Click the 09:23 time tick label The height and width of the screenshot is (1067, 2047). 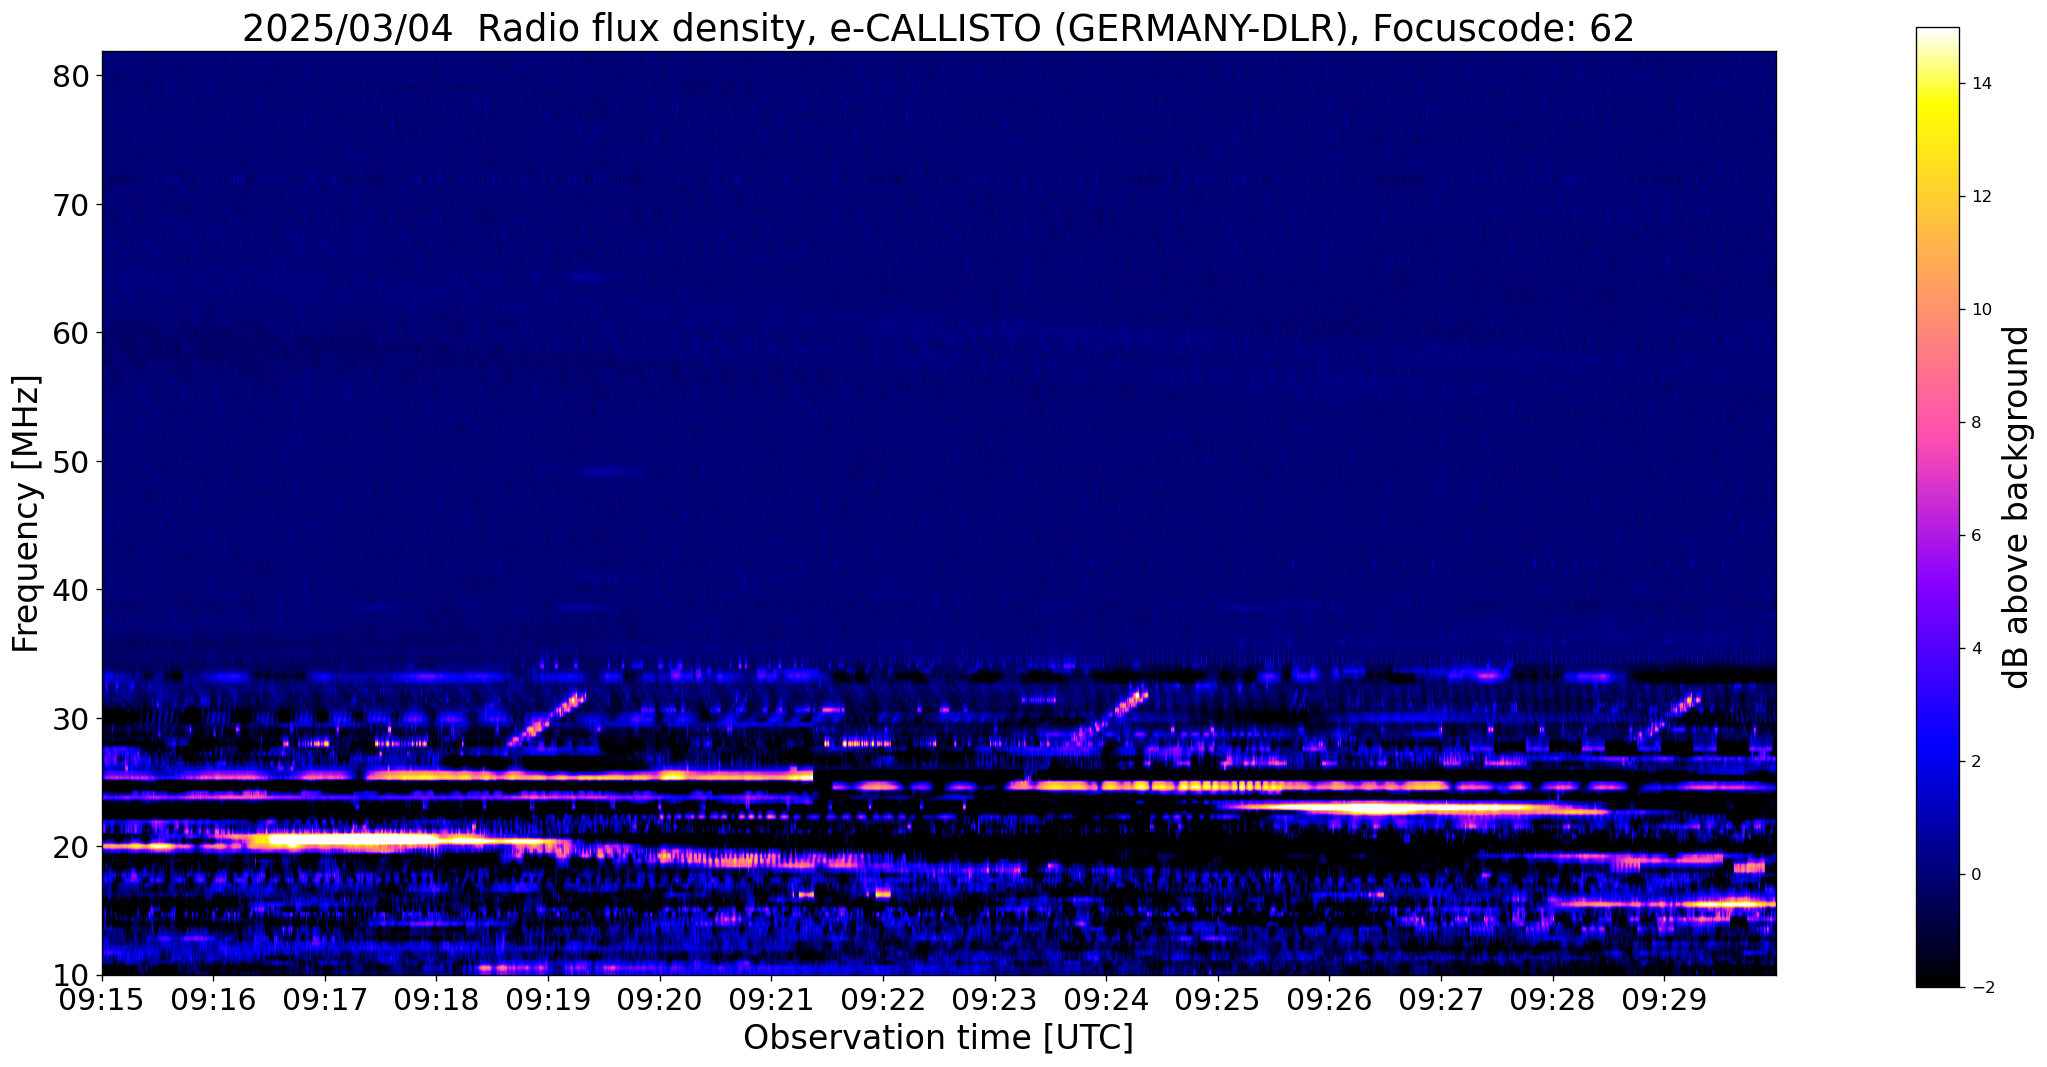click(x=995, y=1000)
